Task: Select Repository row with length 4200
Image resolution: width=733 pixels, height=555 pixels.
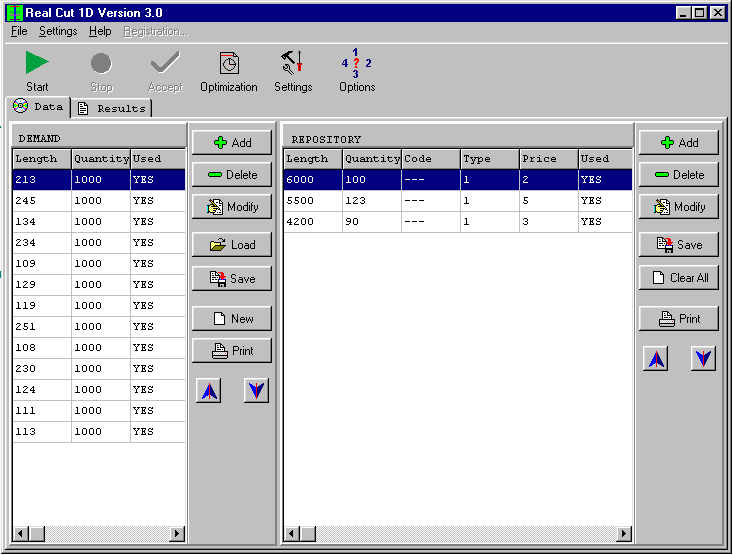Action: [x=458, y=222]
